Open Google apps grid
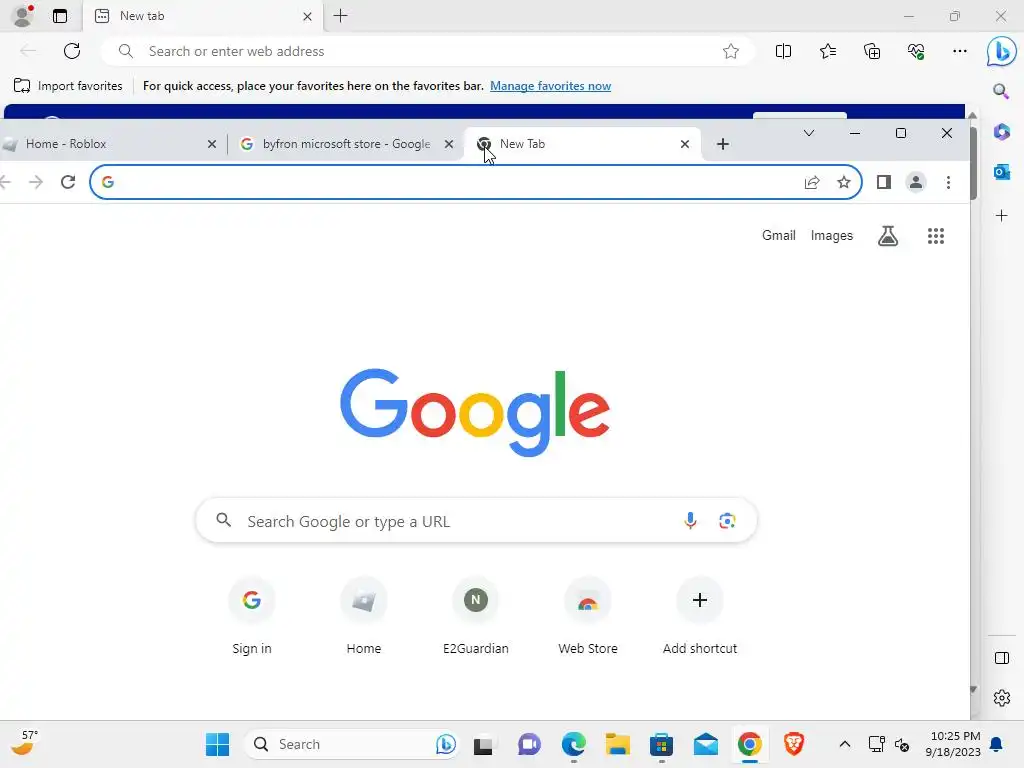 click(936, 236)
